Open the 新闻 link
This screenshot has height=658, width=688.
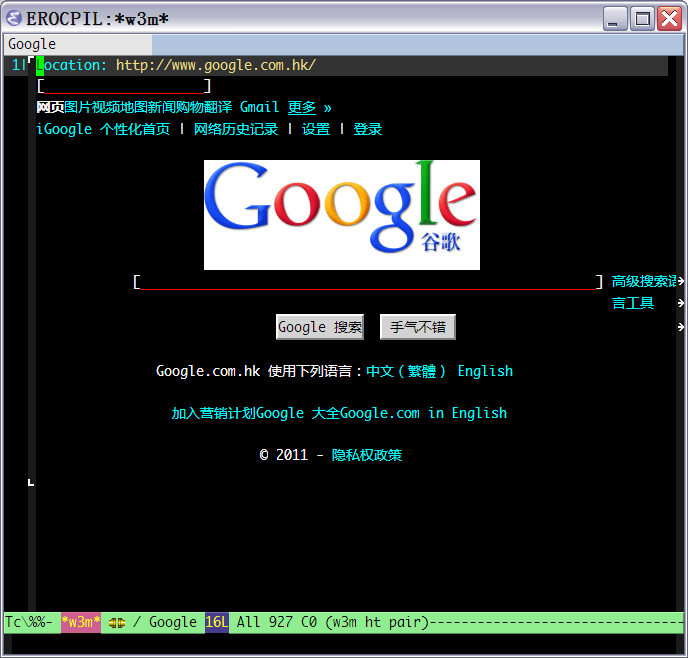coord(162,107)
